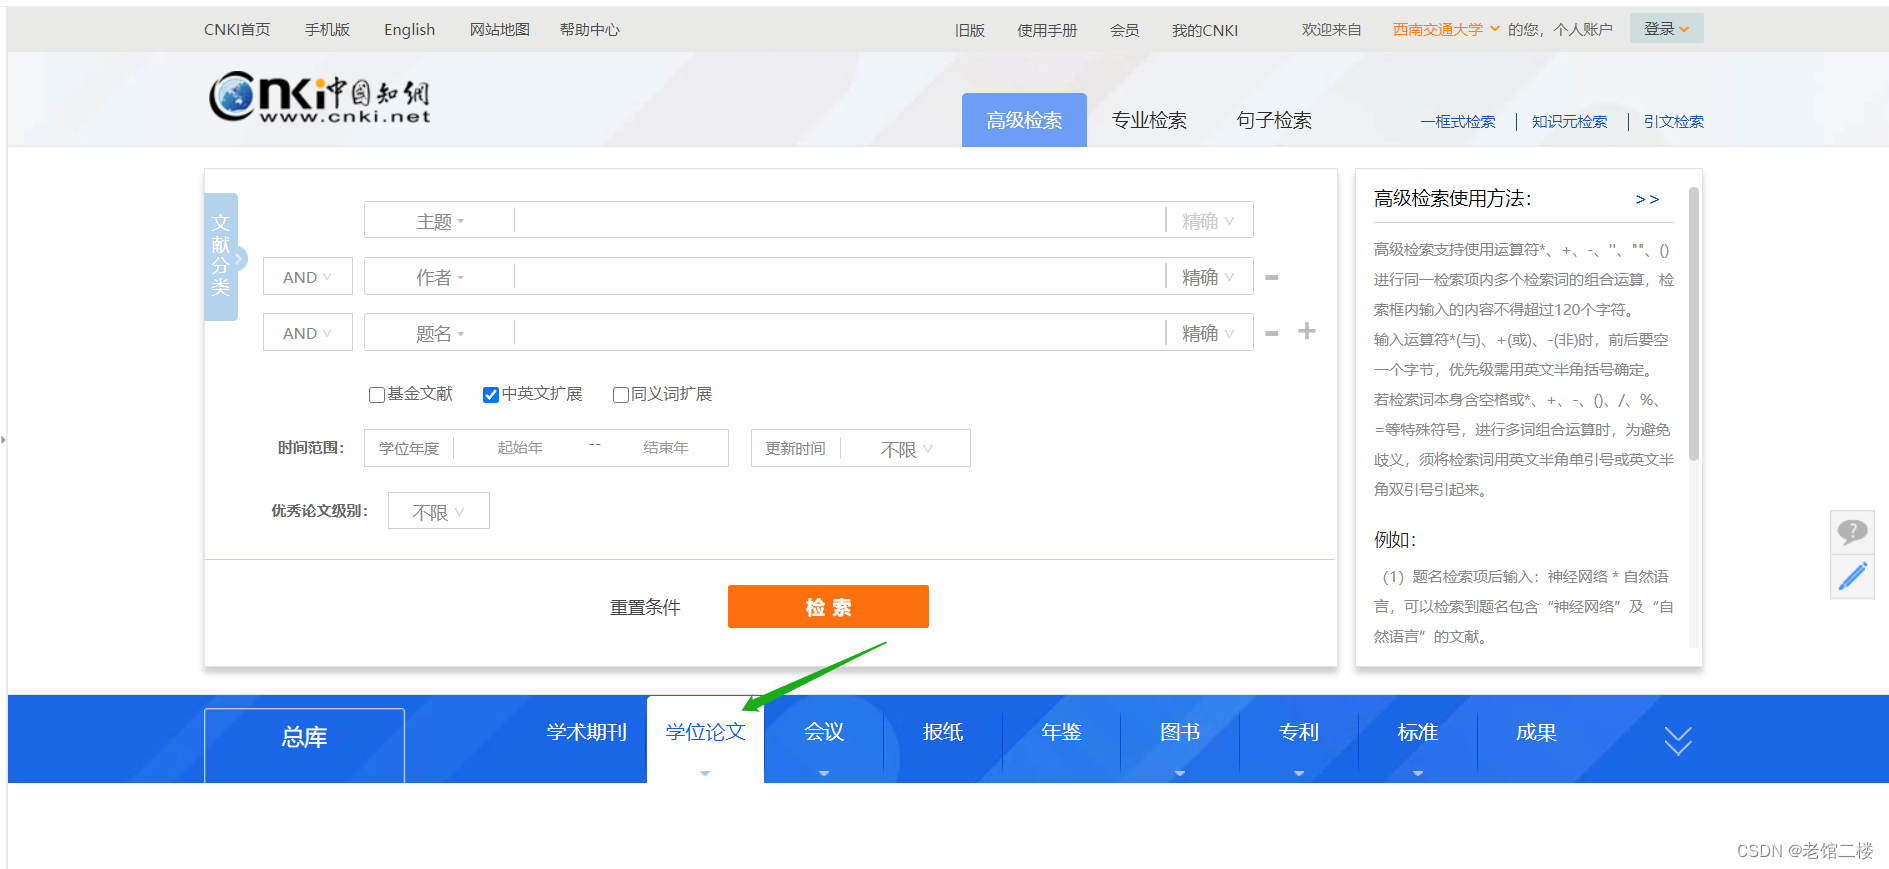Image resolution: width=1889 pixels, height=869 pixels.
Task: Open the 引文检索 link
Action: tap(1674, 122)
